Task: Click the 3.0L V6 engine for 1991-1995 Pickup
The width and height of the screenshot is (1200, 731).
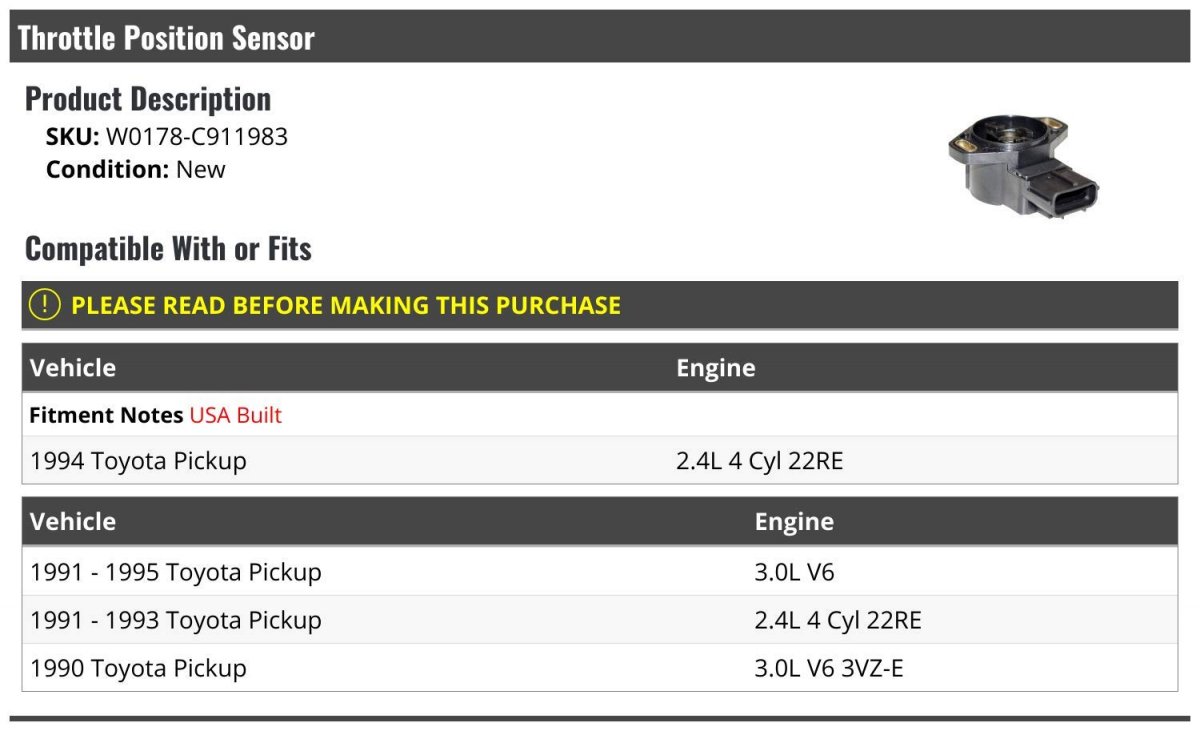Action: point(794,573)
